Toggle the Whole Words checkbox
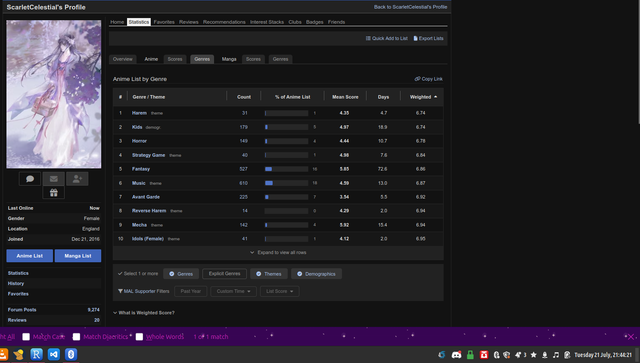640x363 pixels. pos(139,337)
